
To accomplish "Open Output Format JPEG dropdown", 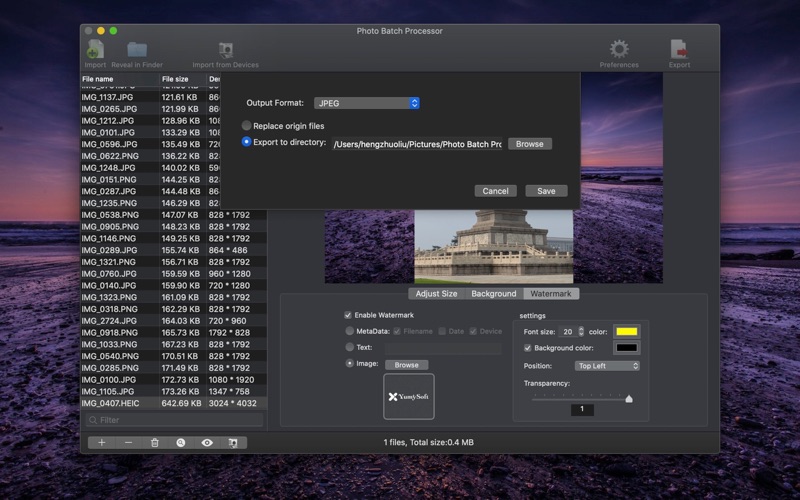I will coord(366,103).
